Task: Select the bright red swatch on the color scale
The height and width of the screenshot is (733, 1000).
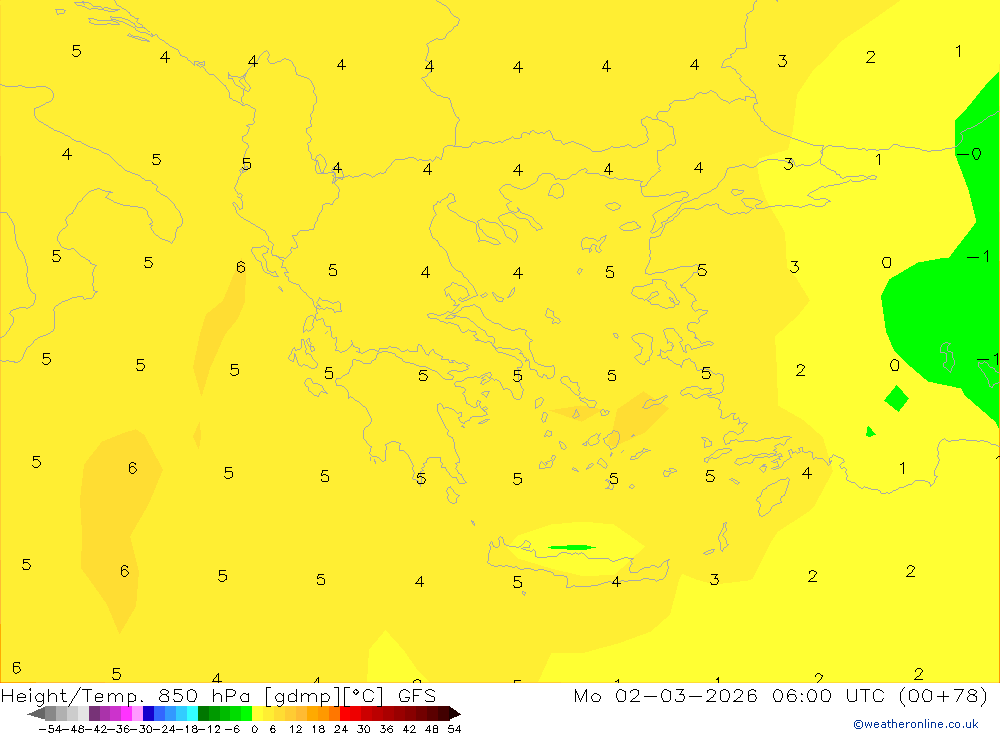Action: (345, 713)
